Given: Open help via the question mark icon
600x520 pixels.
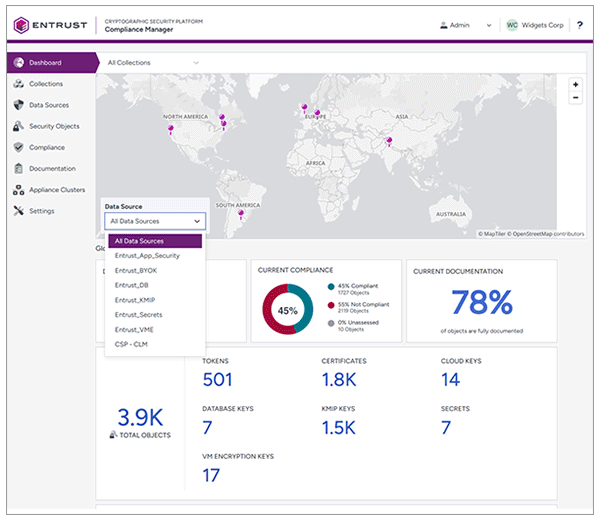Looking at the screenshot, I should pos(580,25).
